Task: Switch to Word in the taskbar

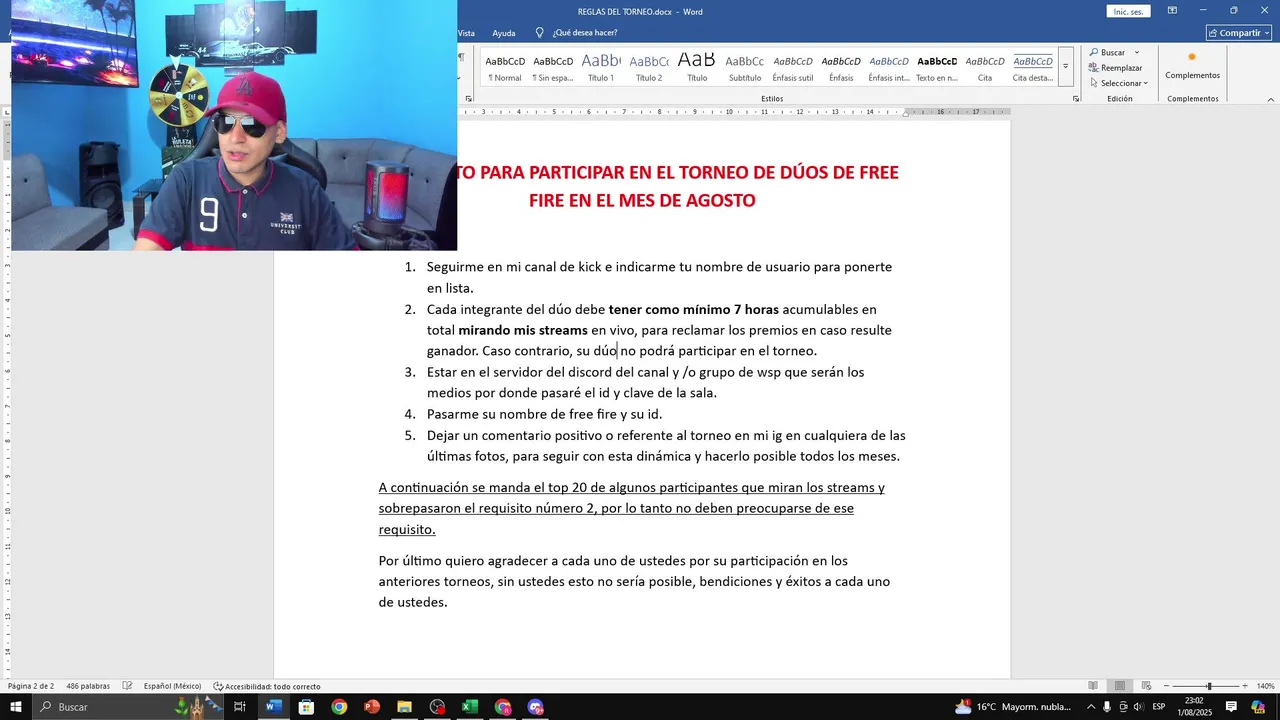Action: pyautogui.click(x=273, y=707)
